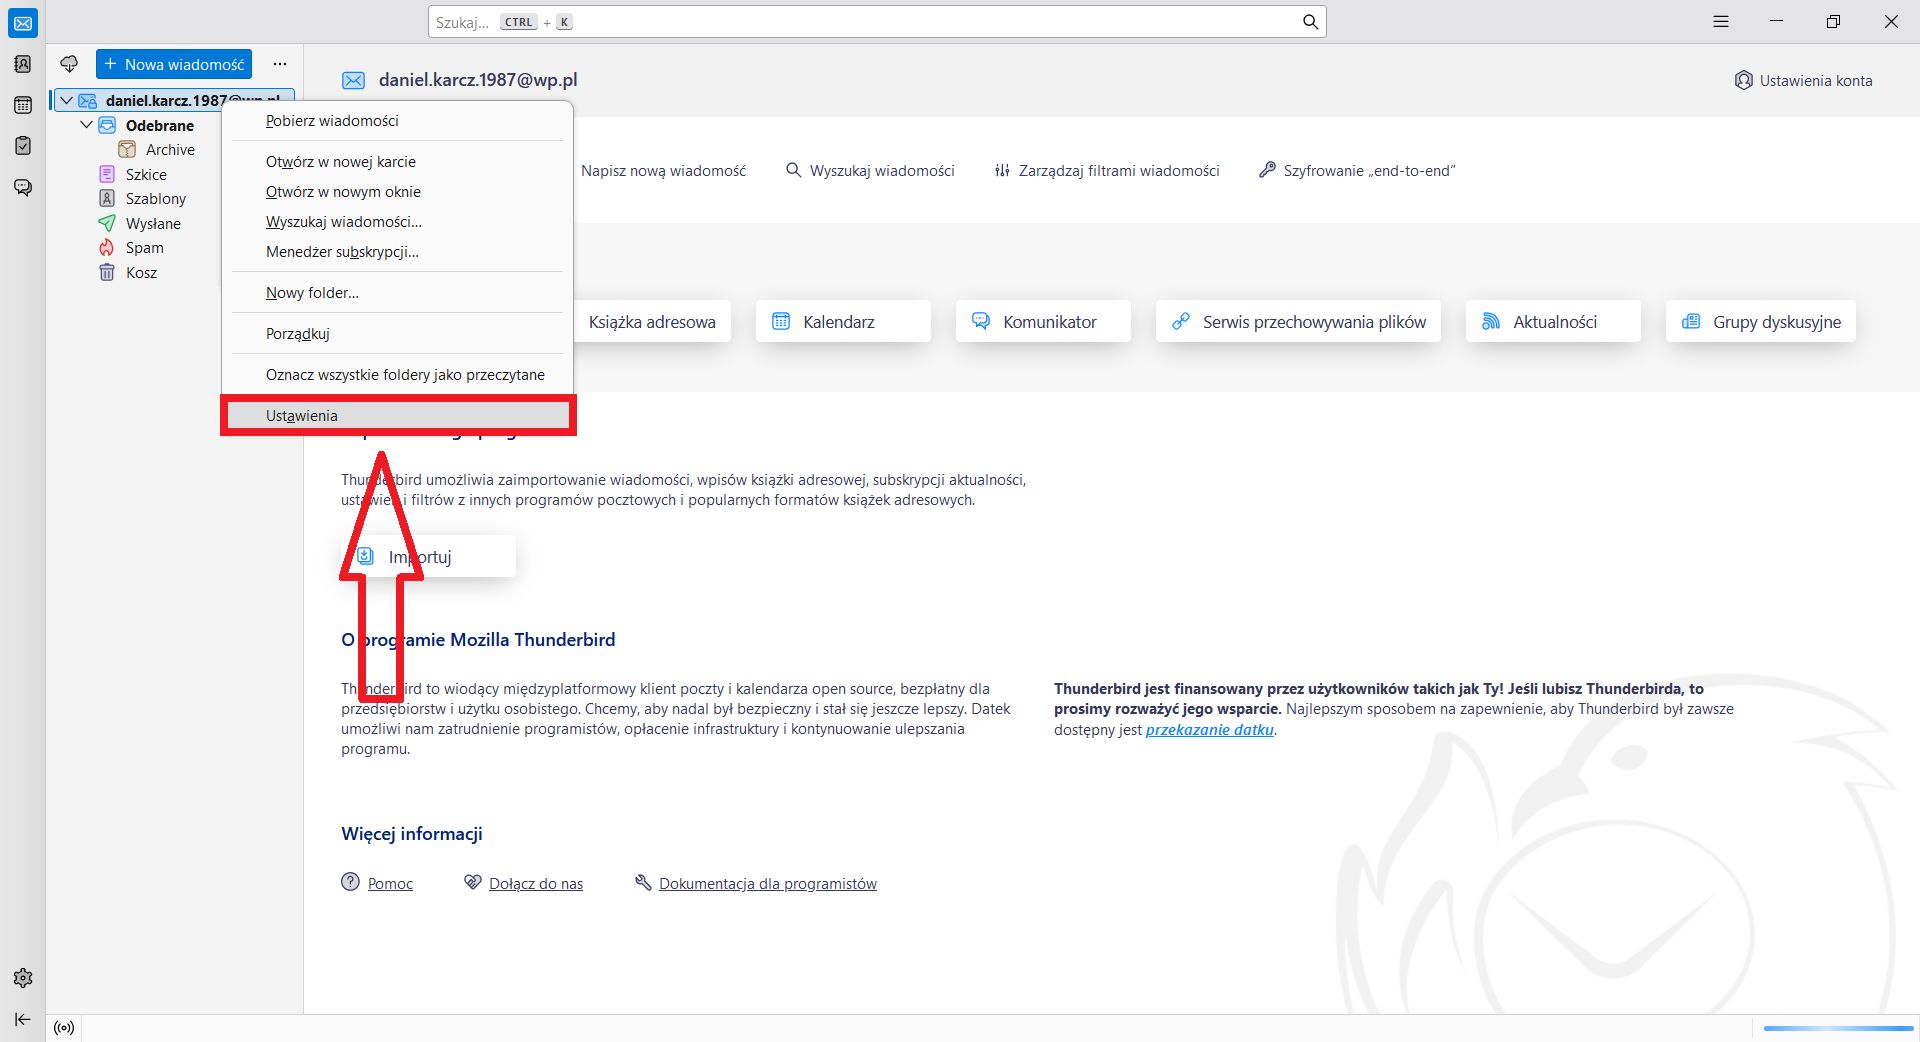Screen dimensions: 1920x1042
Task: Choose 'Nowy folder...' in the context menu
Action: 311,292
